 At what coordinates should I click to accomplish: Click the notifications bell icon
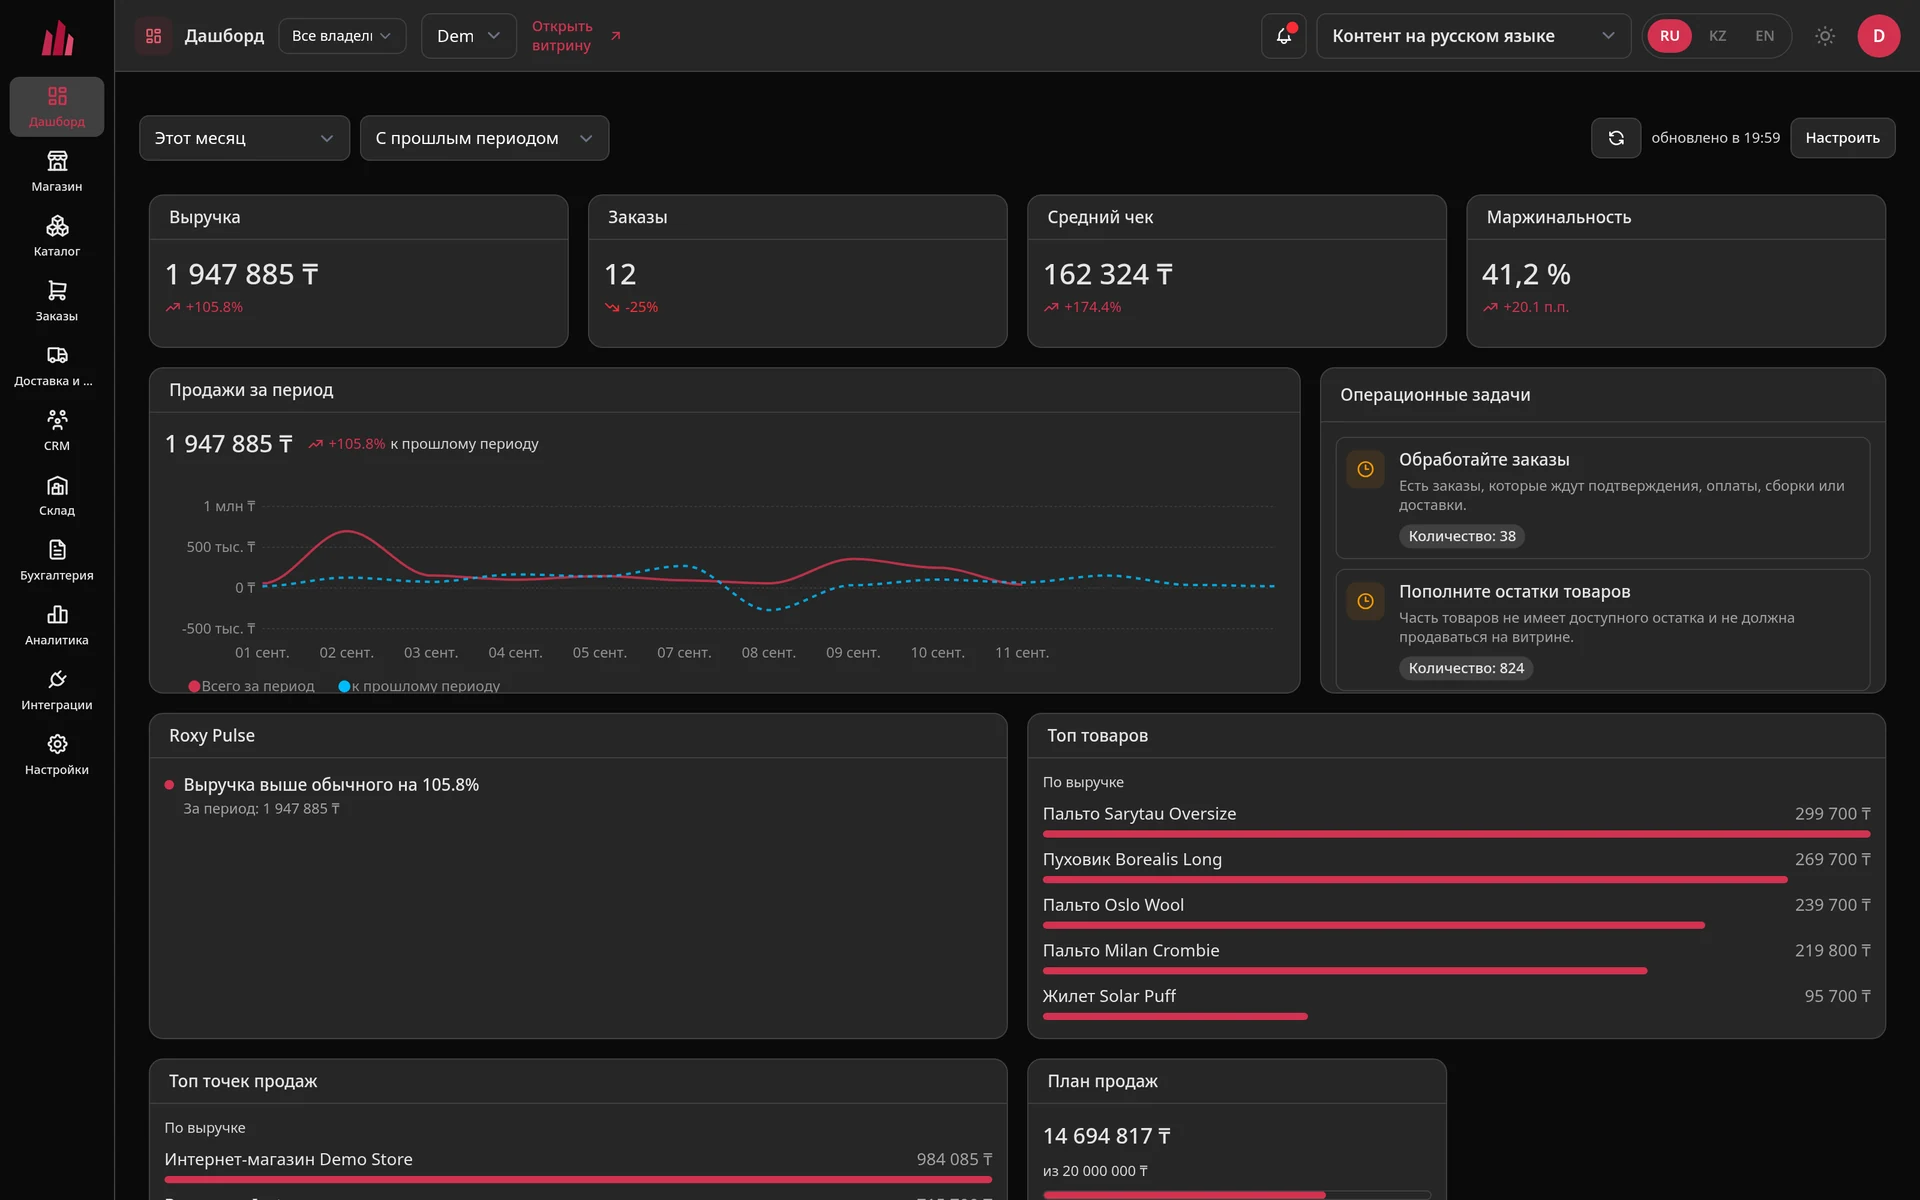1284,36
